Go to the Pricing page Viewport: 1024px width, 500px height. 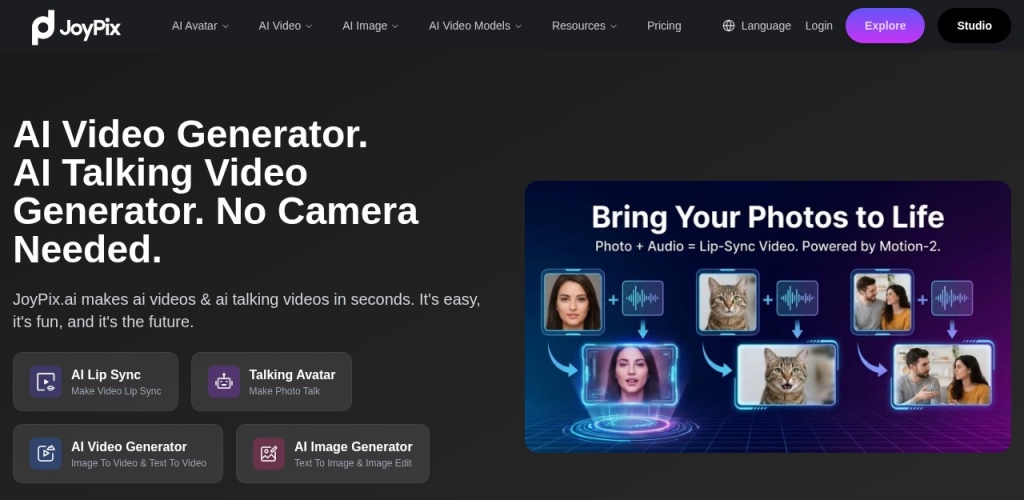point(664,25)
